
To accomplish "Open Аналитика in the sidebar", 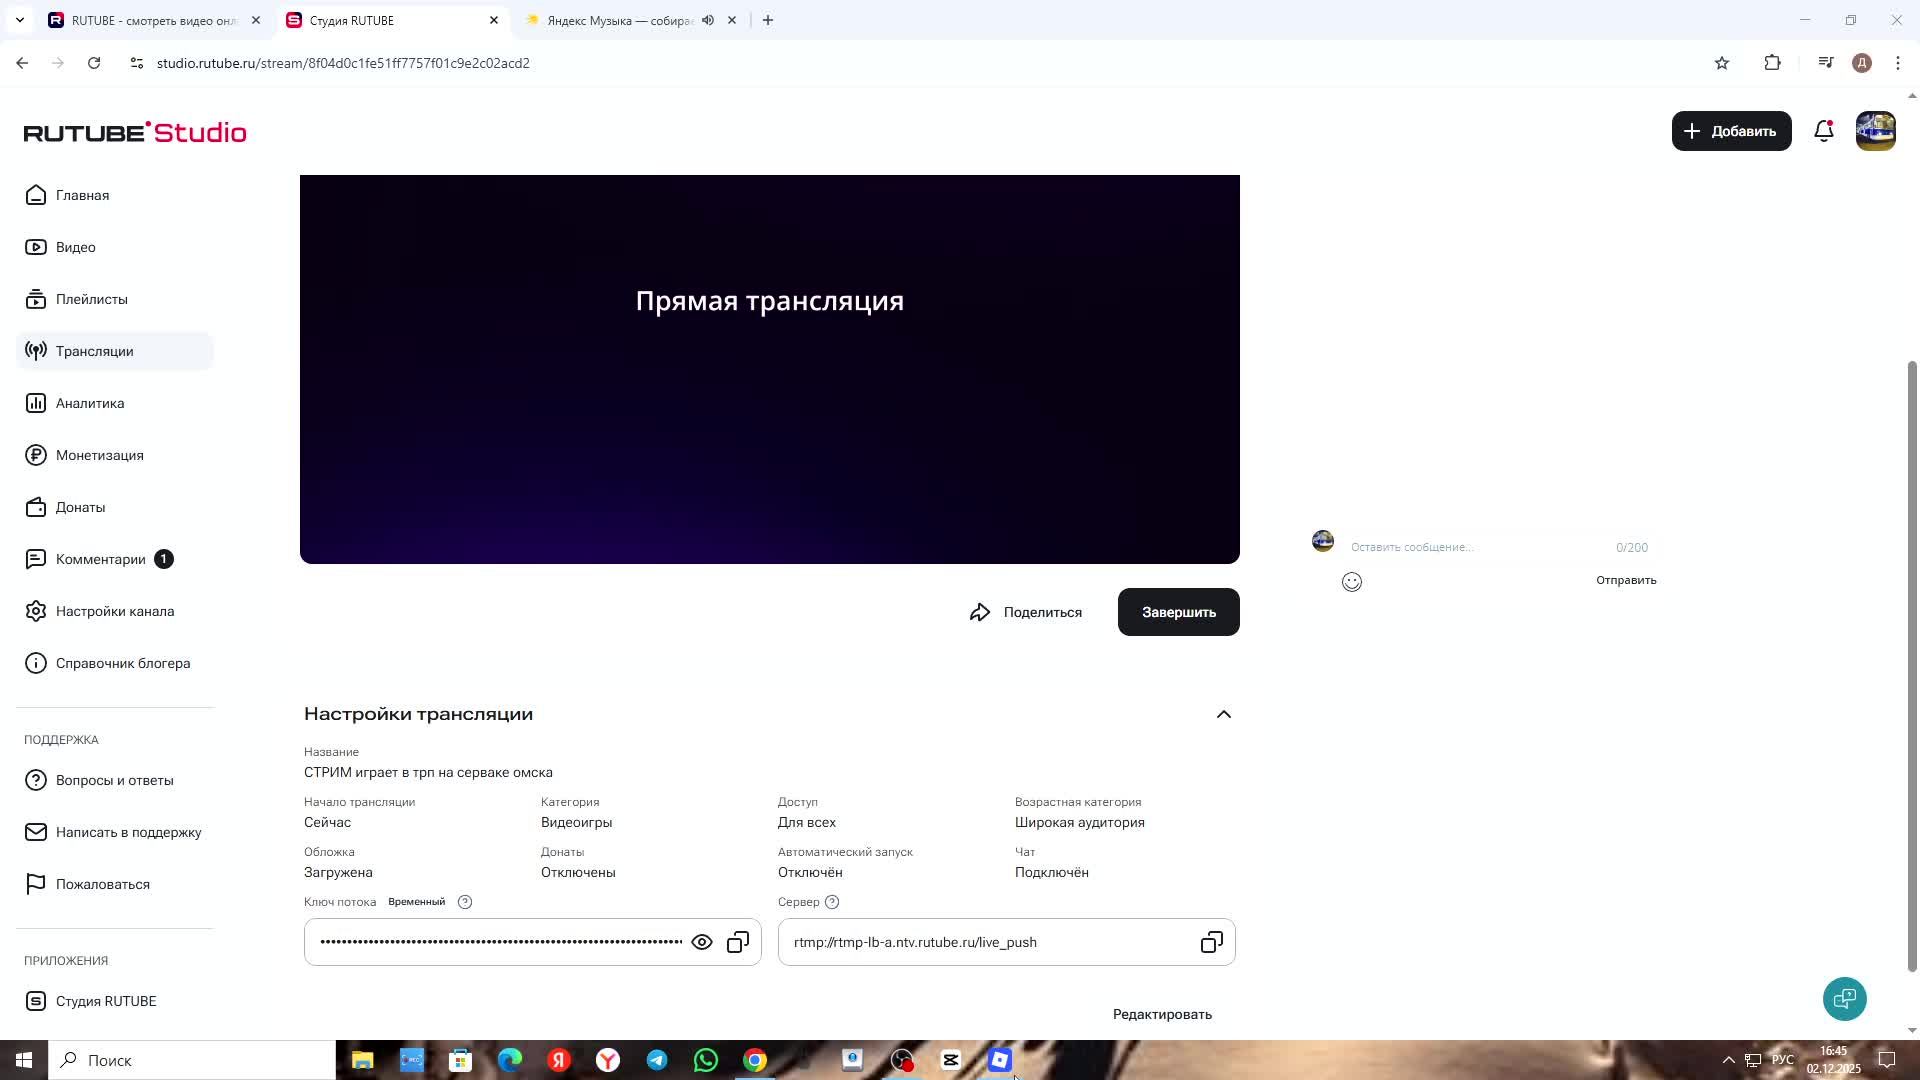I will click(x=90, y=403).
